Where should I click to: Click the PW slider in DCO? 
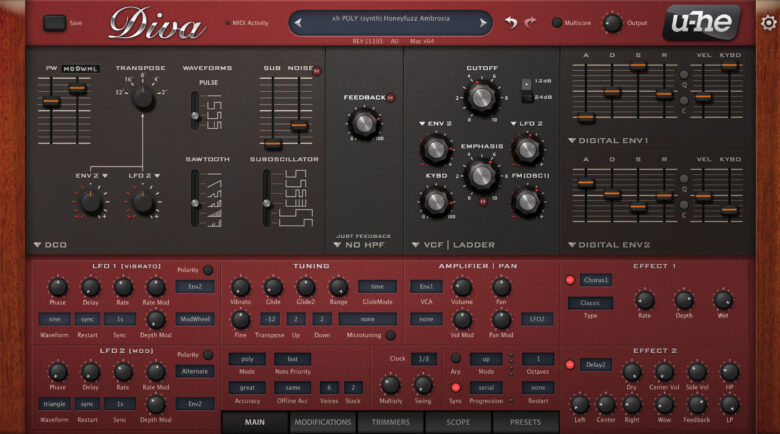pyautogui.click(x=51, y=102)
